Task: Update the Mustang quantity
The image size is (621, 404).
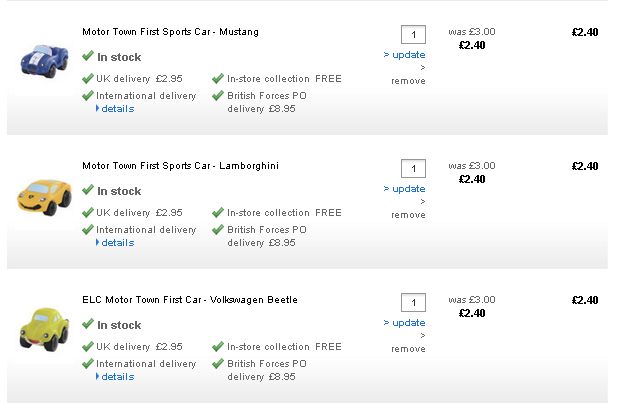Action: (407, 55)
